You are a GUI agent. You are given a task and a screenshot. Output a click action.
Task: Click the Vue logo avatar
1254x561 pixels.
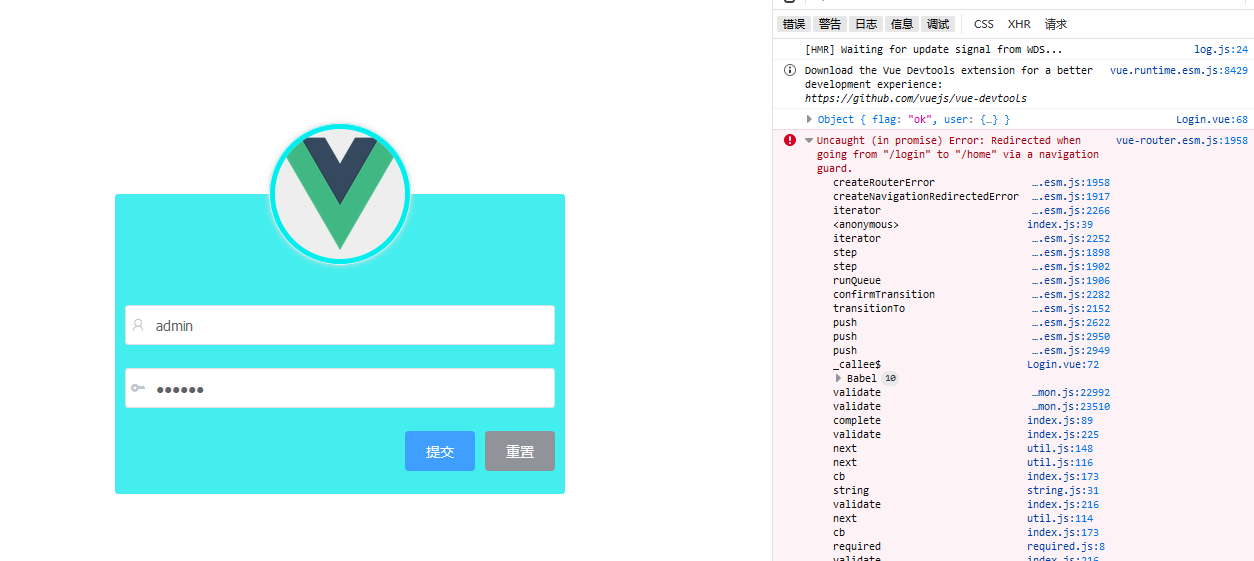[x=340, y=194]
